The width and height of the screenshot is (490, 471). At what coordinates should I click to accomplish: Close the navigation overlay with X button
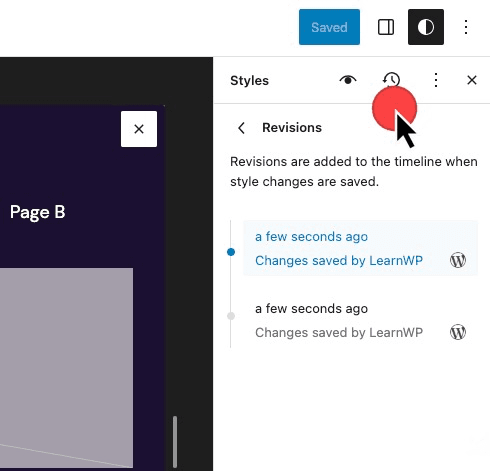tap(139, 129)
